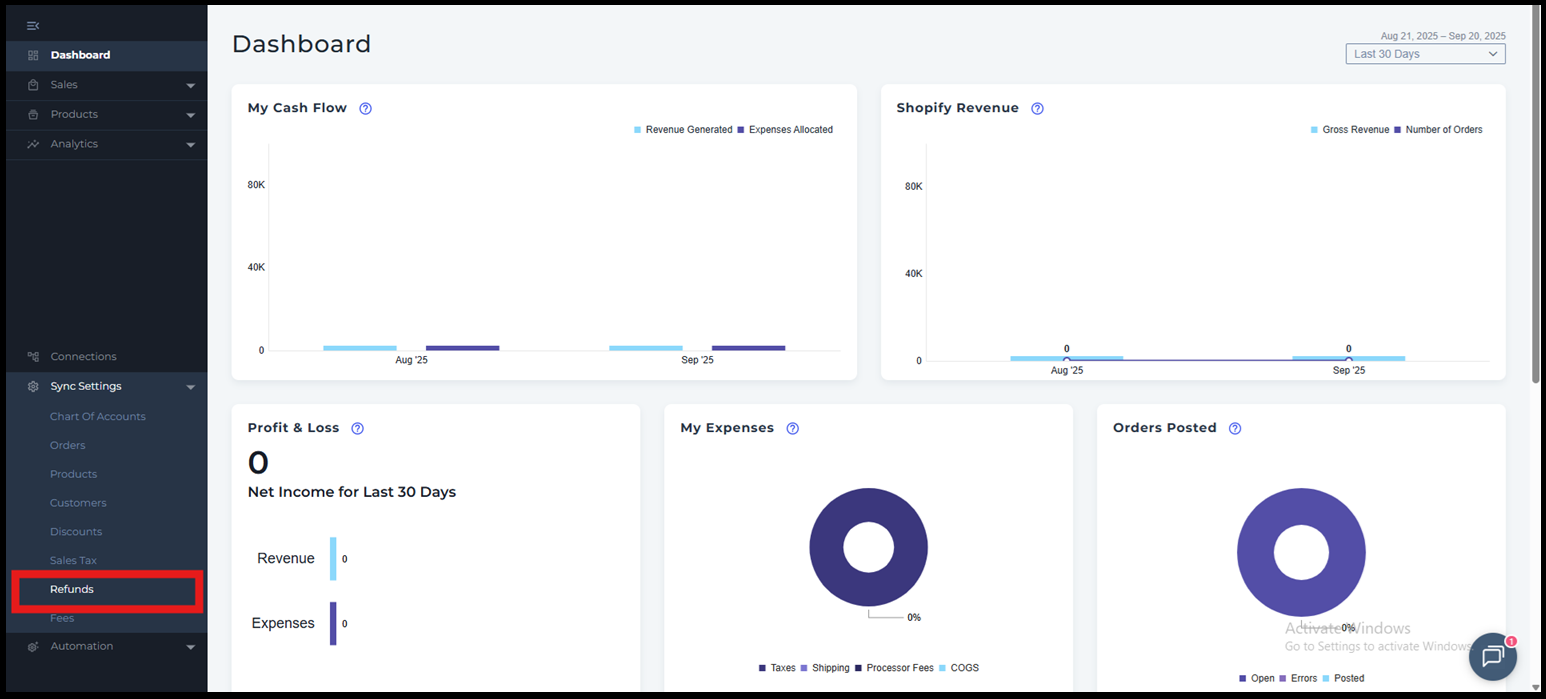The width and height of the screenshot is (1546, 699).
Task: Click the Connections icon in the sidebar
Action: click(33, 357)
